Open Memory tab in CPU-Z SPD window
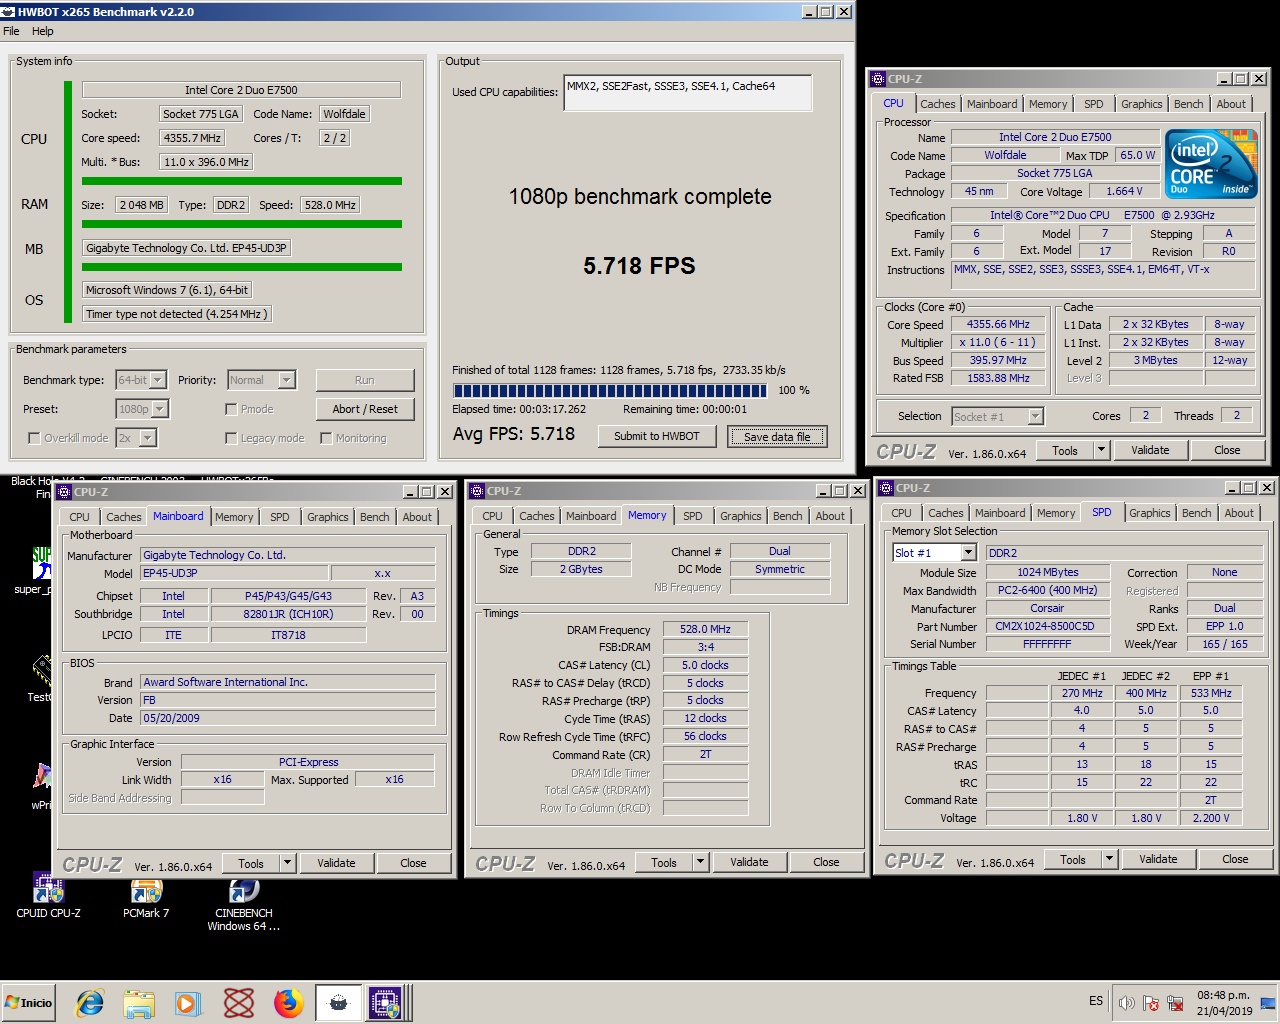This screenshot has width=1280, height=1024. click(1056, 513)
